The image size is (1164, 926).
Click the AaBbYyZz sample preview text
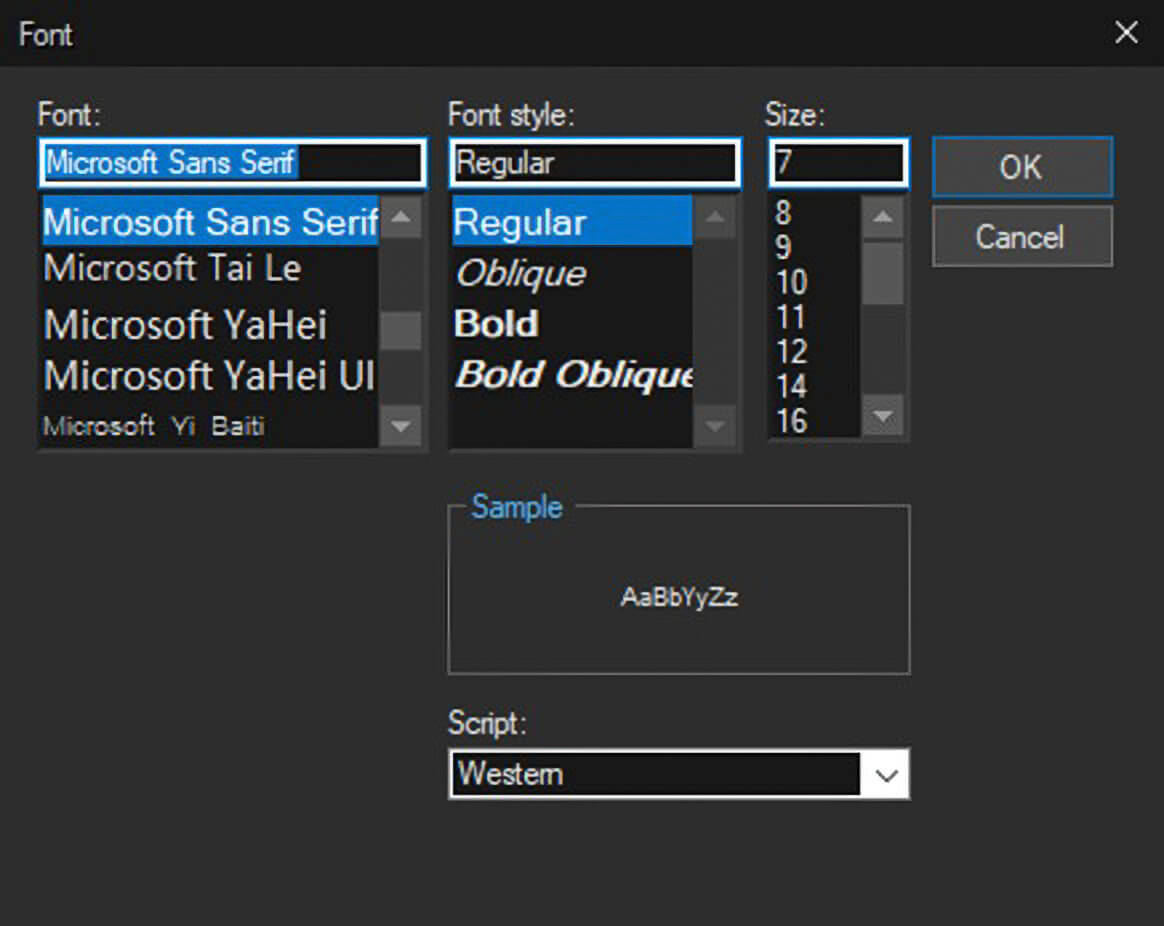(x=679, y=597)
